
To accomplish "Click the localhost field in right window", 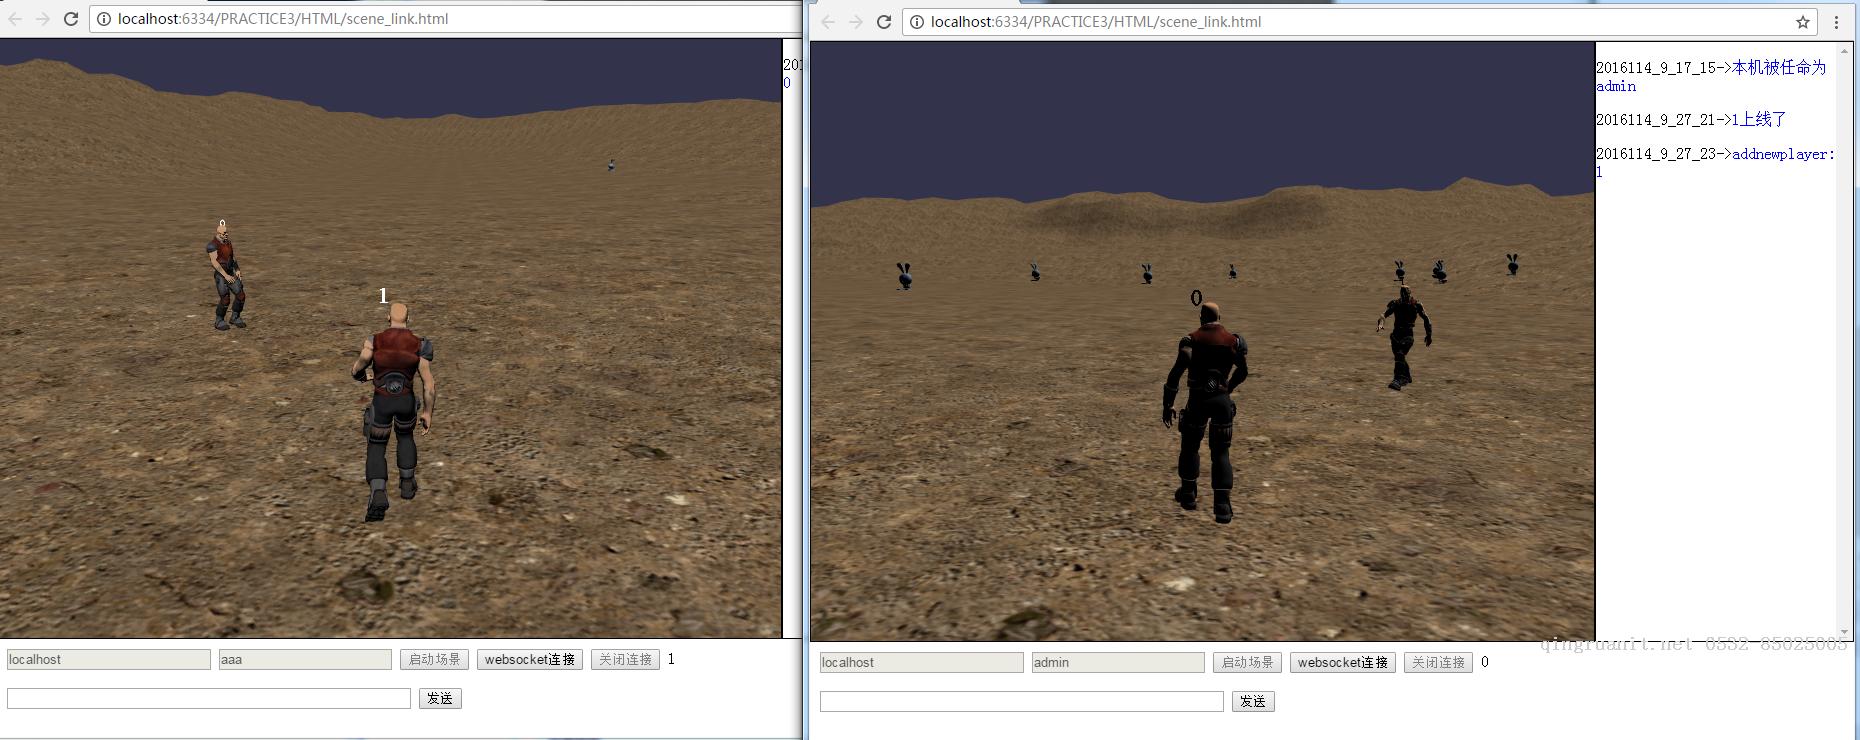I will tap(922, 663).
